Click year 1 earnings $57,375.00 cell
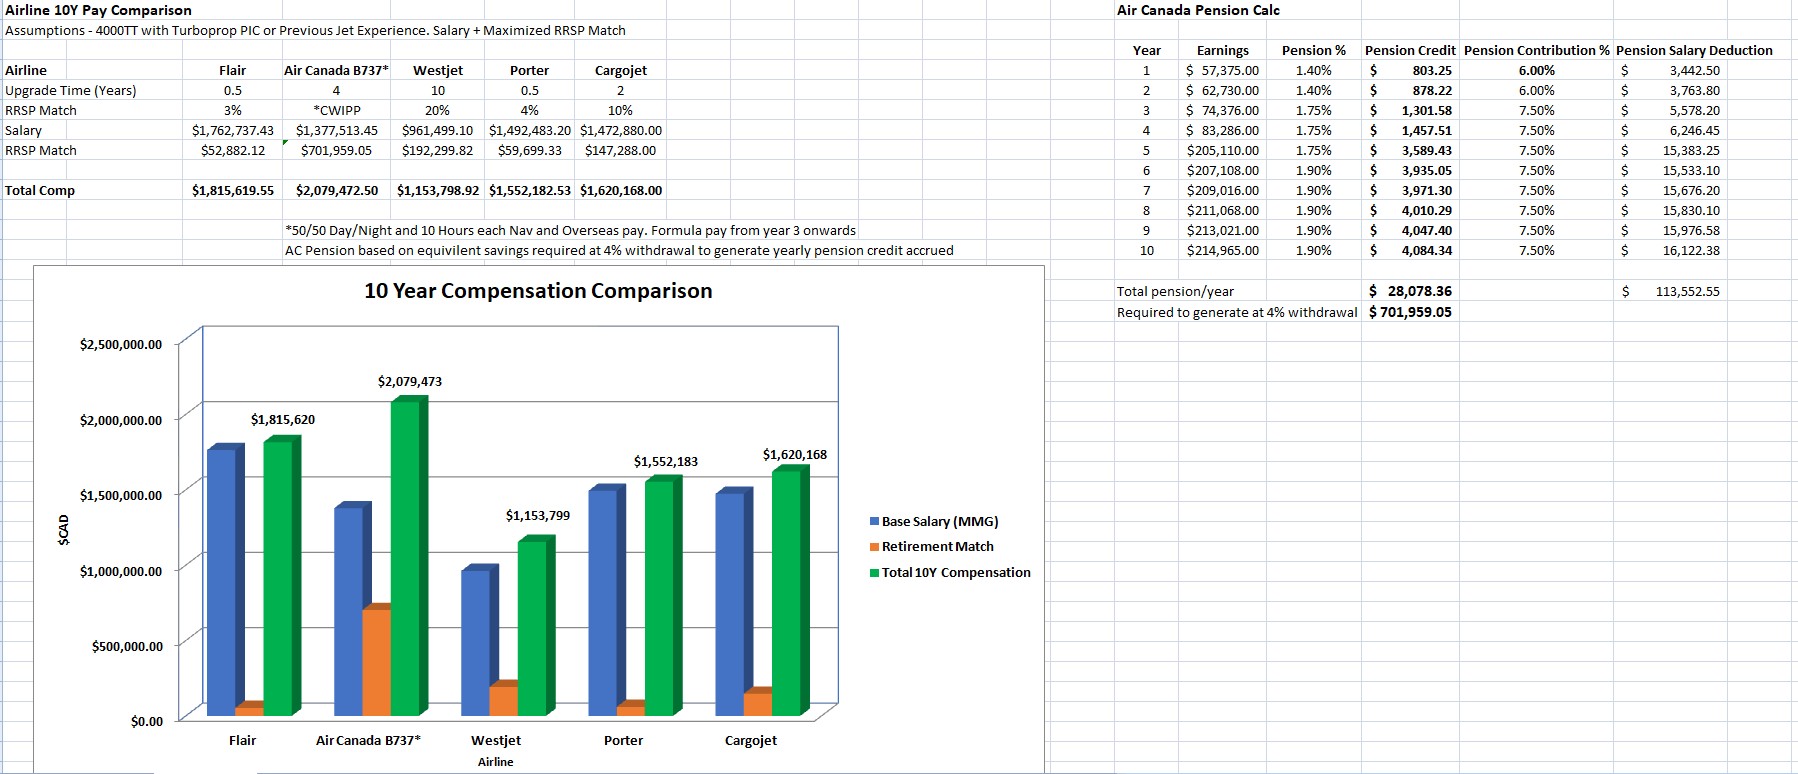The image size is (1798, 774). pyautogui.click(x=1222, y=70)
